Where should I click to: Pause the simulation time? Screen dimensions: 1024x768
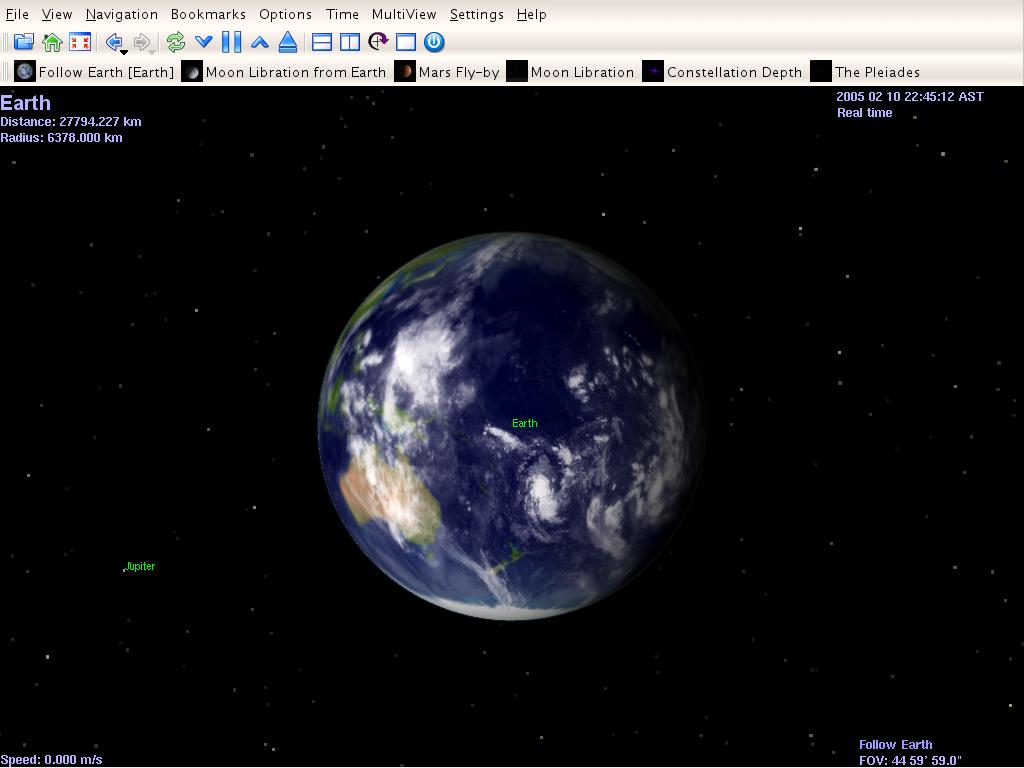tap(231, 42)
